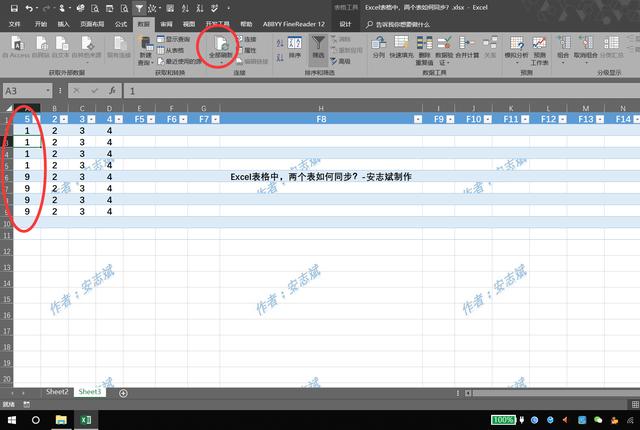Open the Connections option
The image size is (640, 430).
[x=247, y=39]
